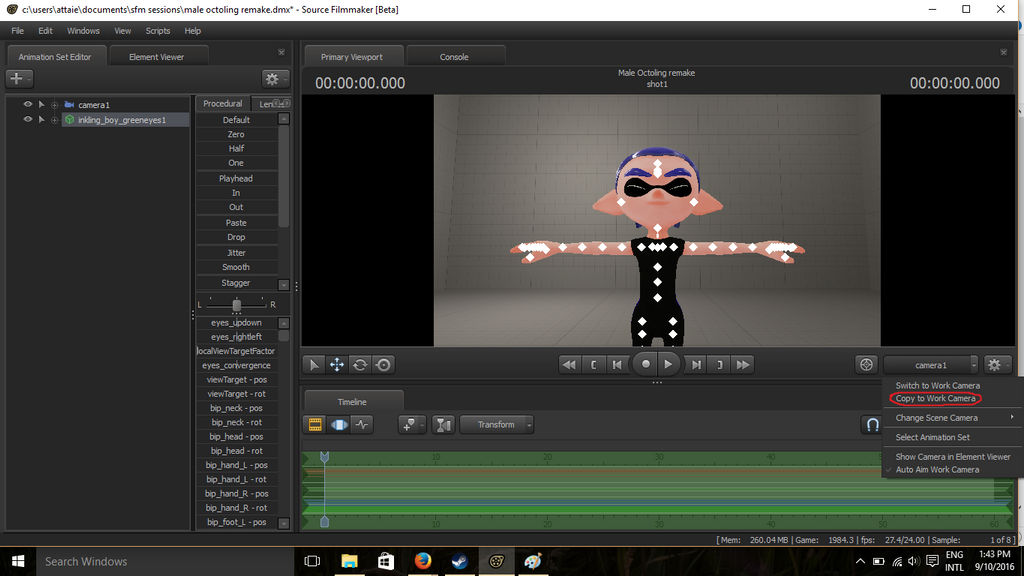Apply the Smooth preset

point(236,267)
